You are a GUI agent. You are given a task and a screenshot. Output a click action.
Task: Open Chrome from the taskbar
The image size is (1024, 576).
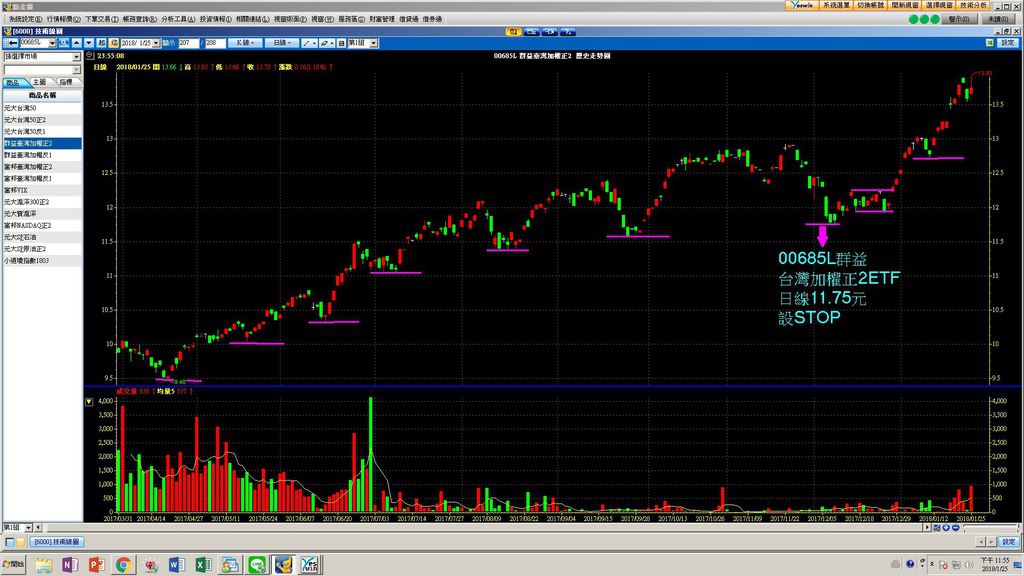(x=123, y=564)
